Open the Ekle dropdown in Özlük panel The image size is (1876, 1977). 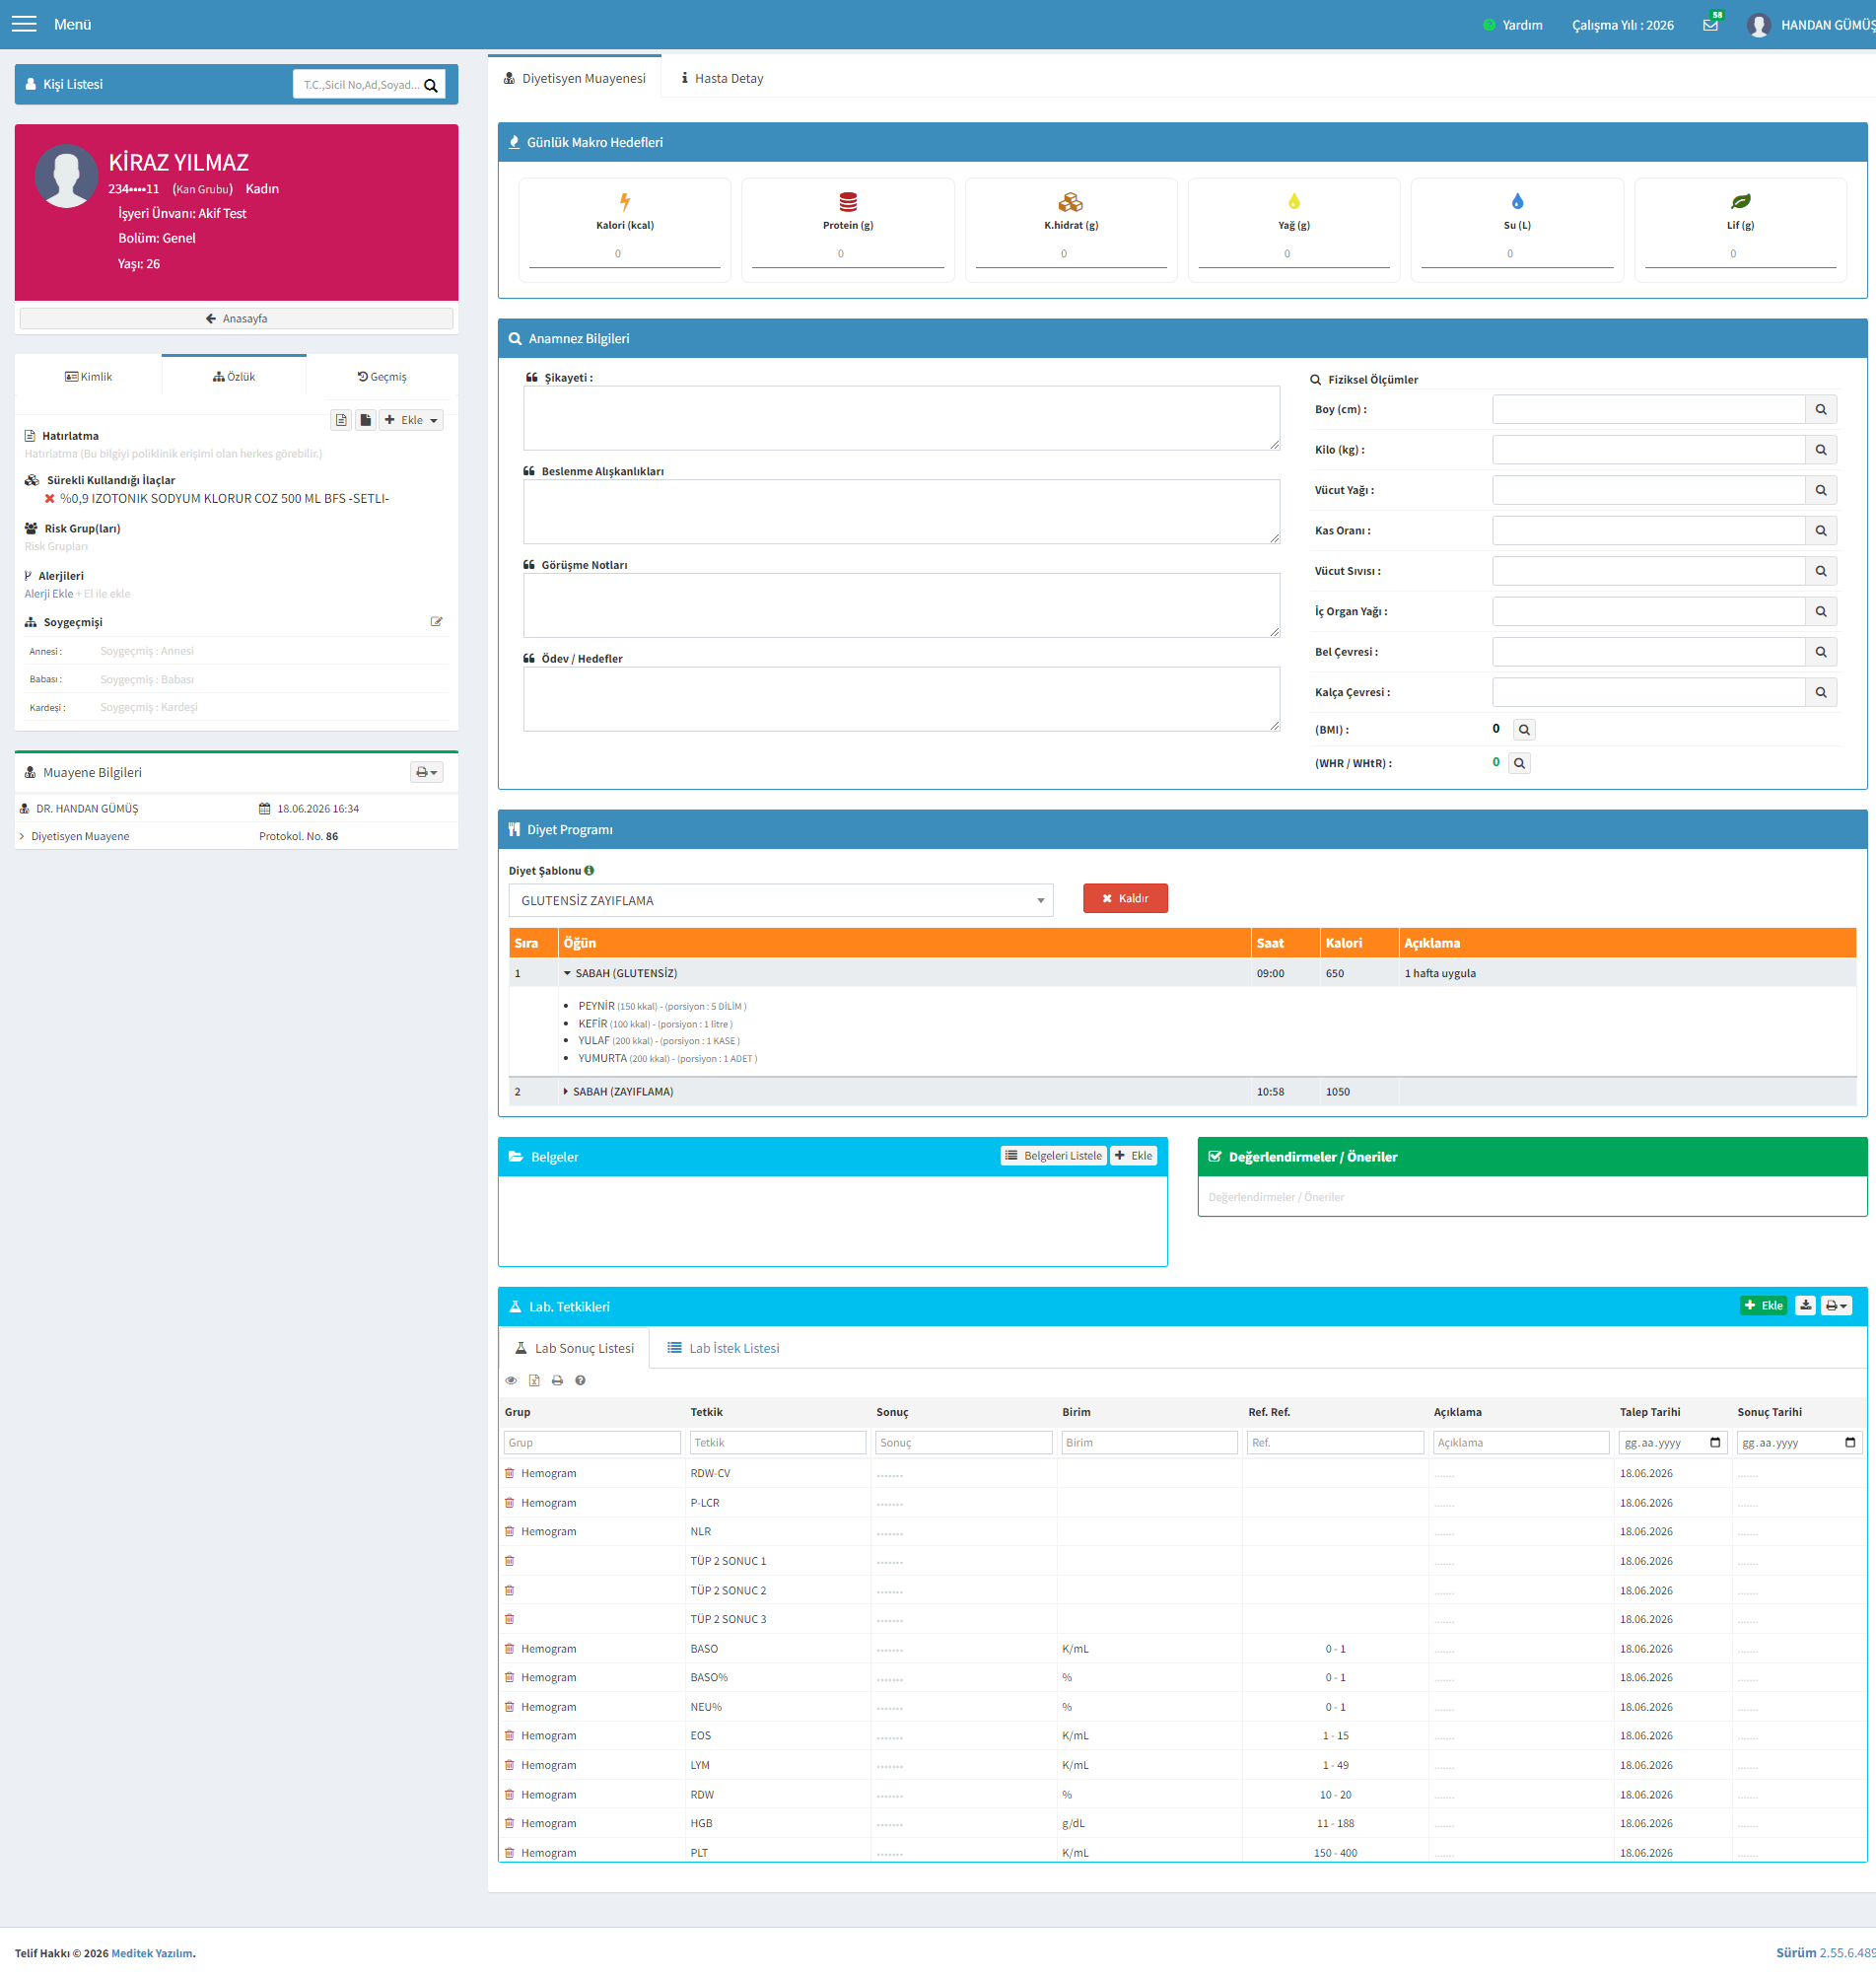coord(411,420)
